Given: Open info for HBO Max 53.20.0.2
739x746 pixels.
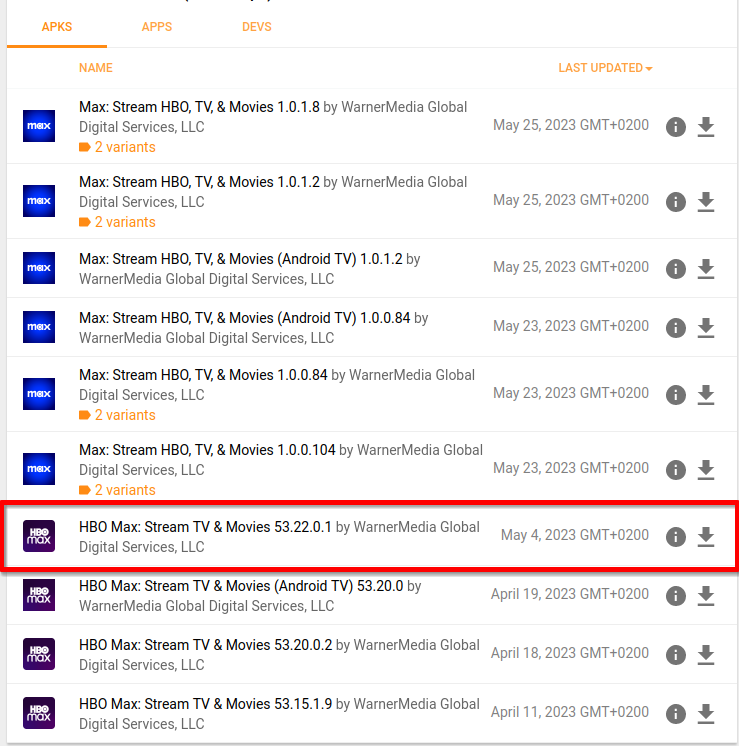Looking at the screenshot, I should coord(676,655).
